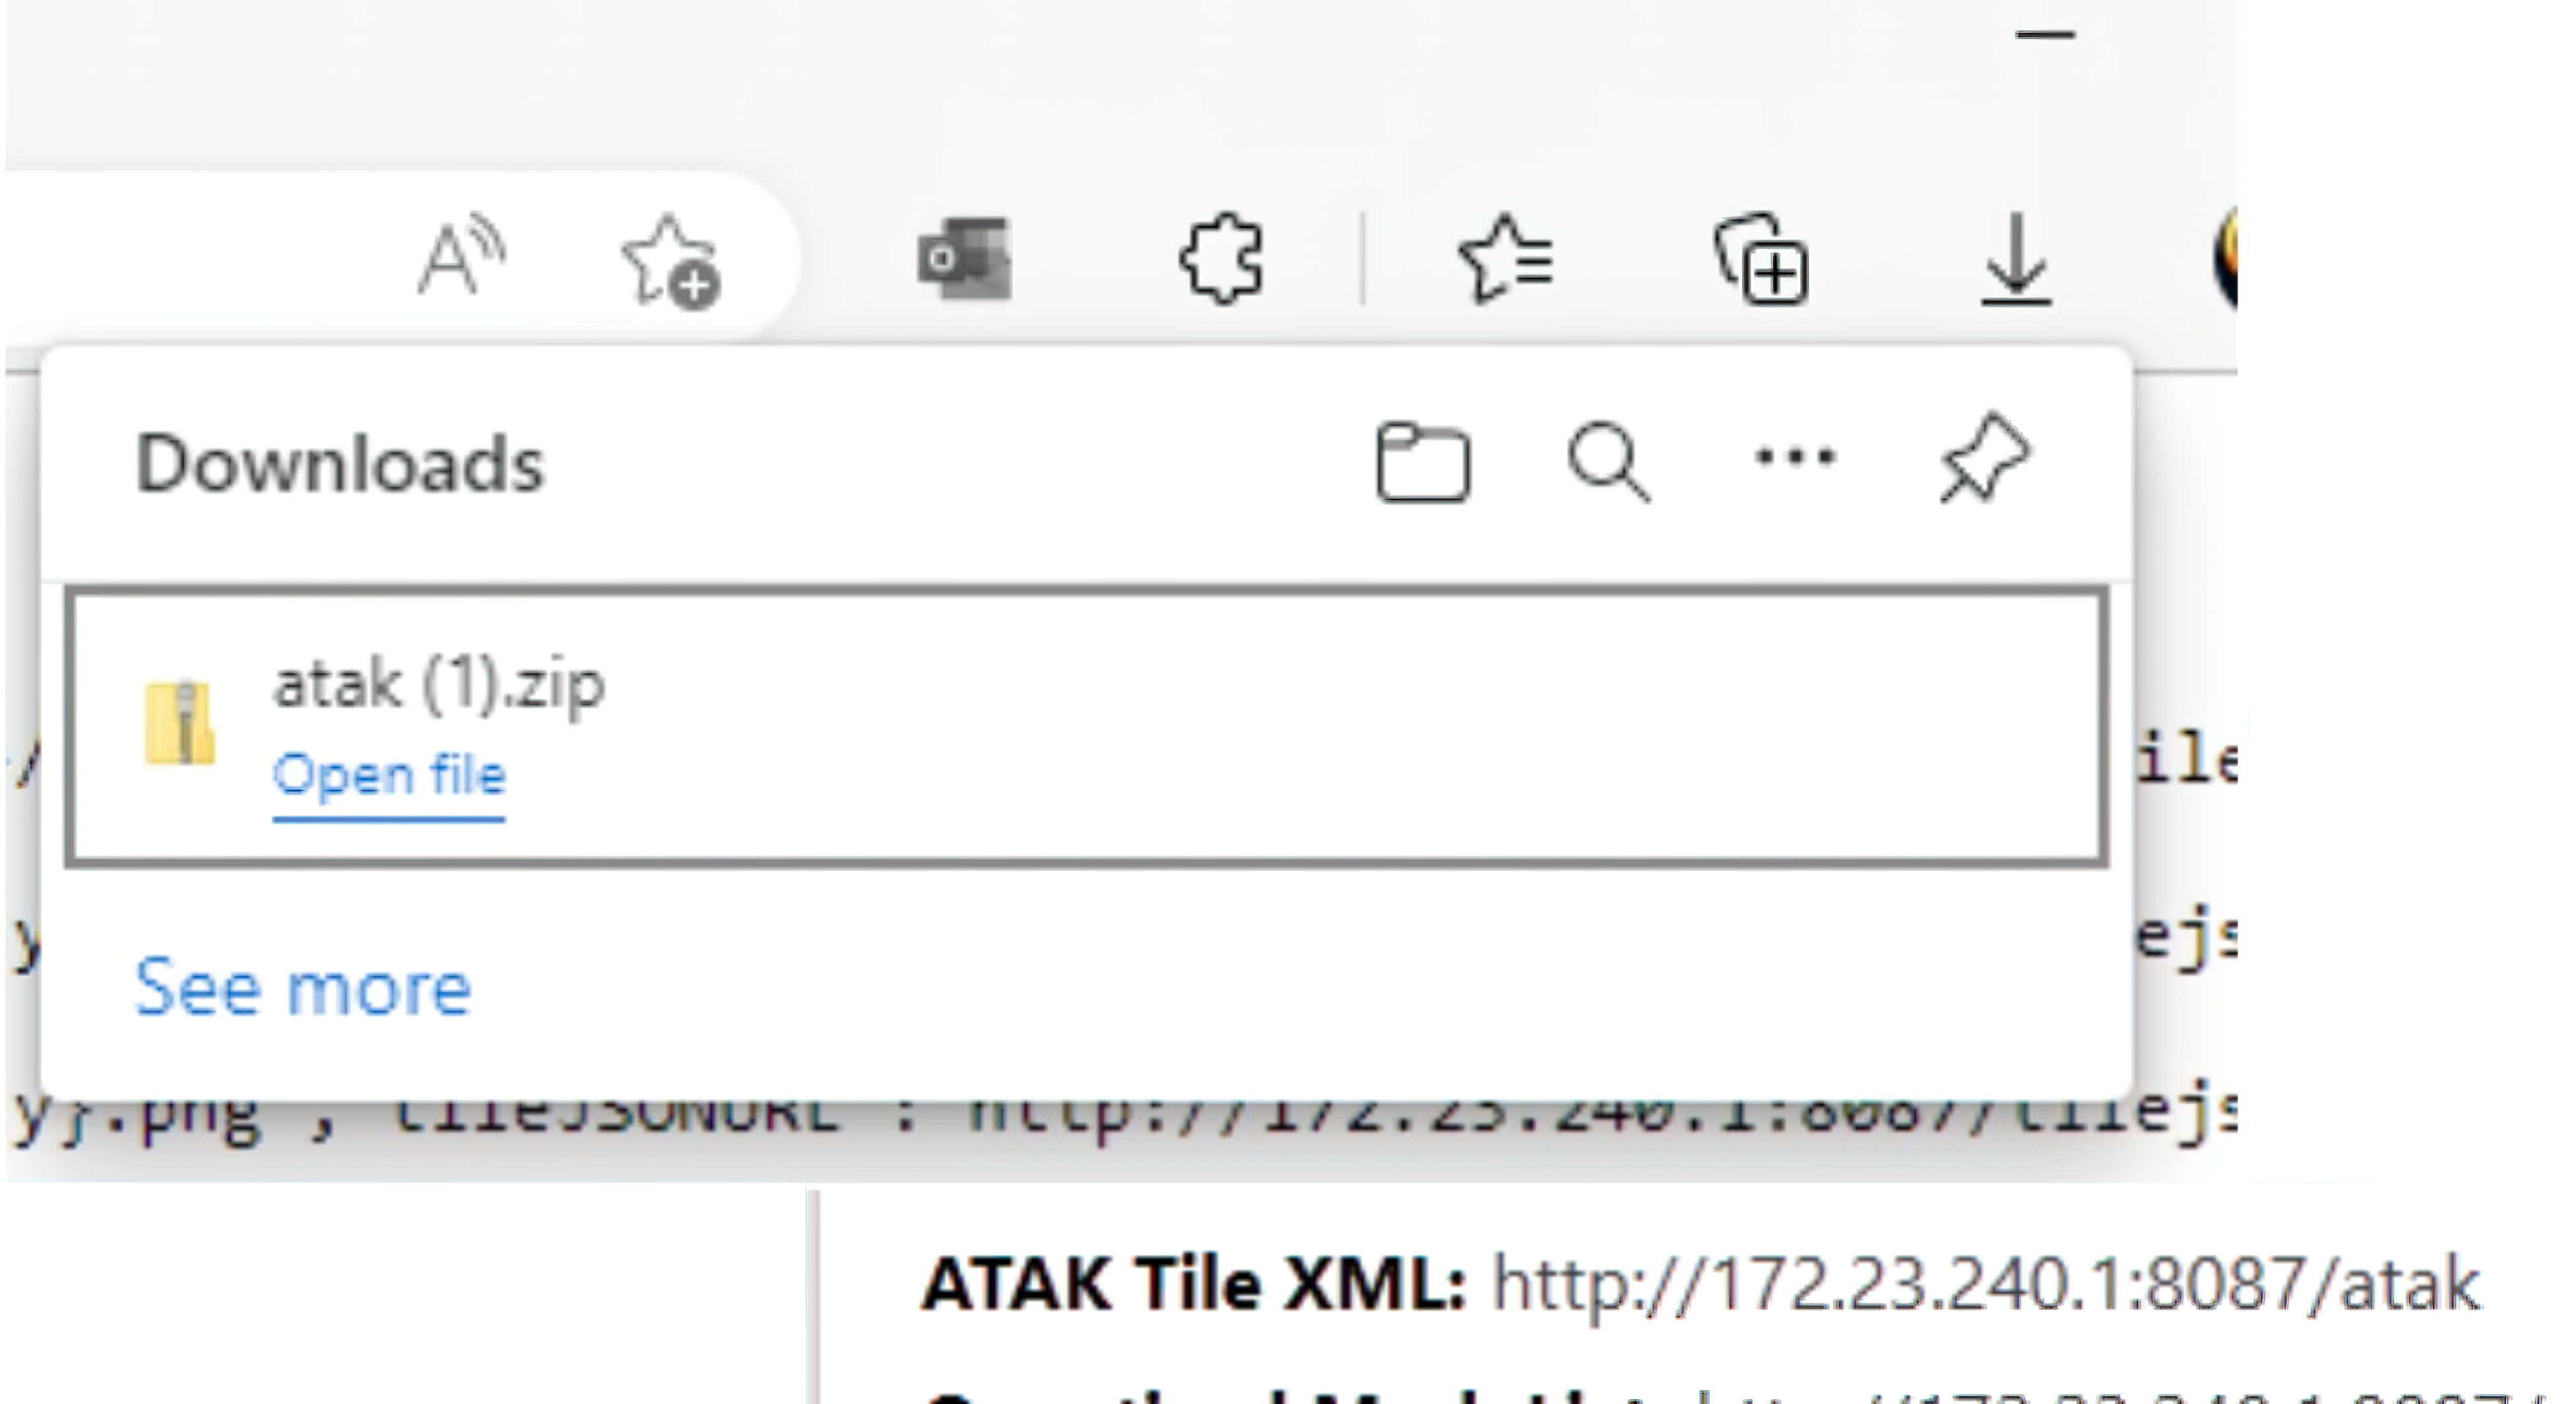This screenshot has width=2576, height=1404.
Task: Search downloads using magnifier icon
Action: click(x=1608, y=462)
